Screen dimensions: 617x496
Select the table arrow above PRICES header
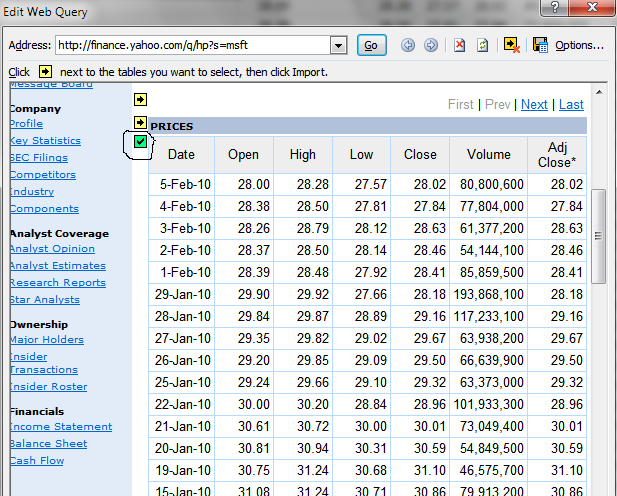(140, 100)
